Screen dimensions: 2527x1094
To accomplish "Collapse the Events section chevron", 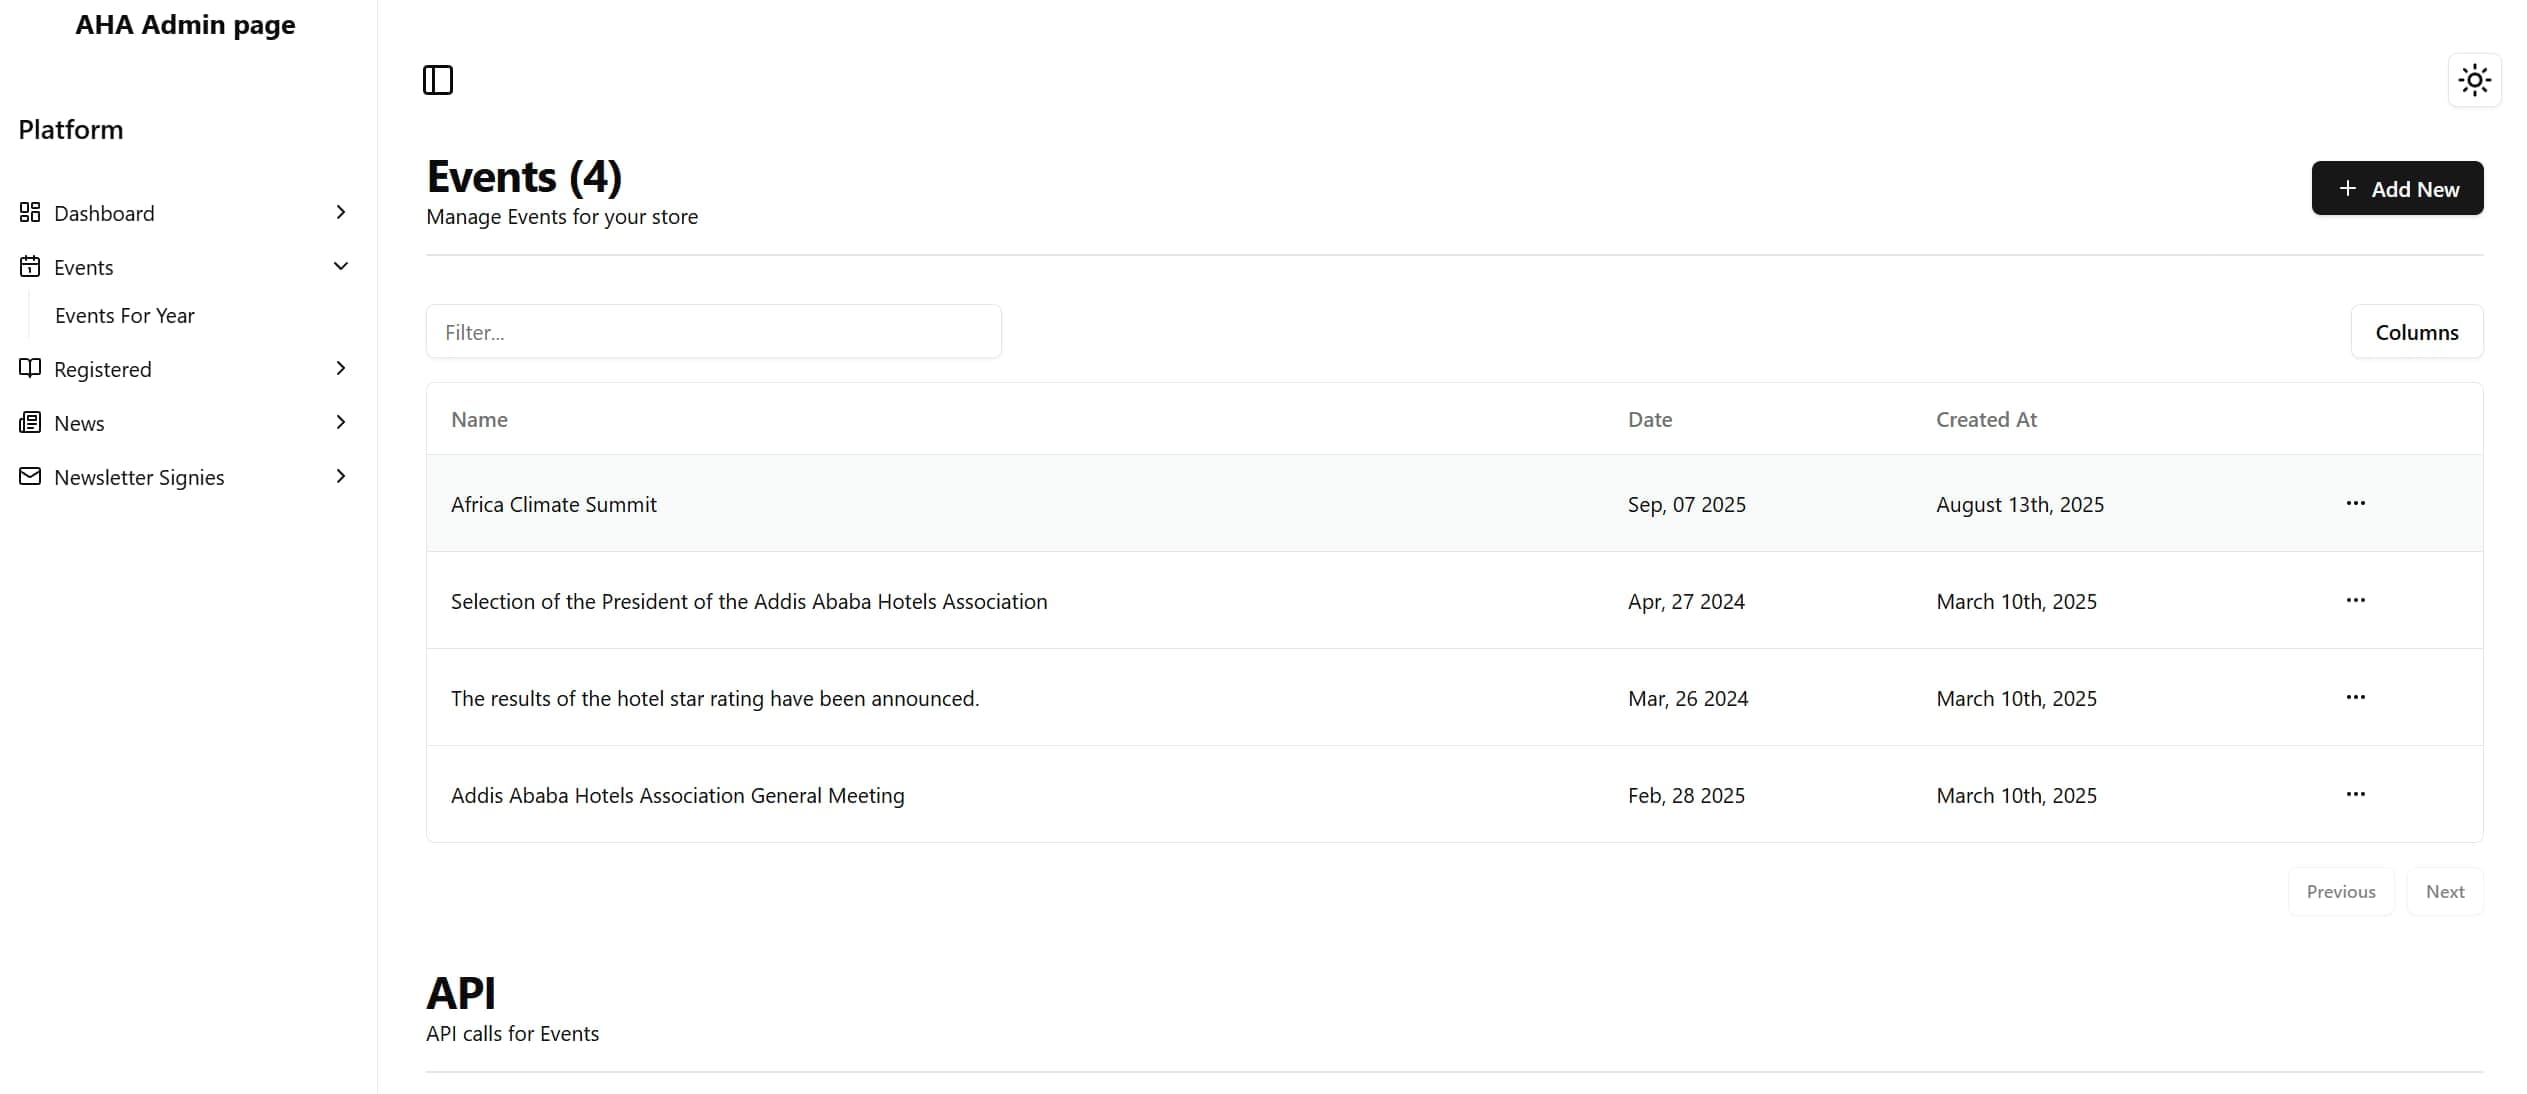I will pos(340,266).
